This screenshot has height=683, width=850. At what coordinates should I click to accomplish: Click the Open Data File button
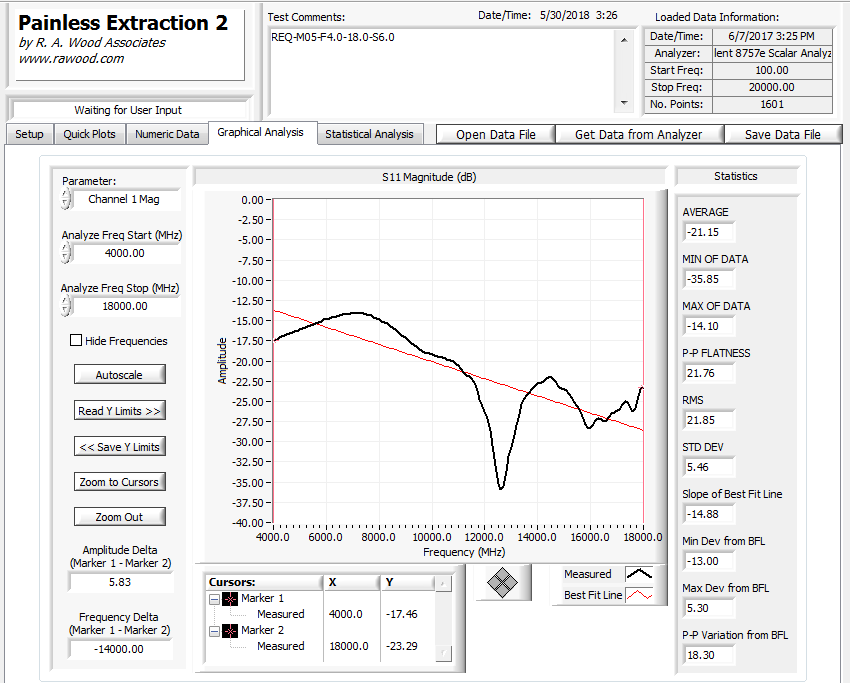click(495, 134)
